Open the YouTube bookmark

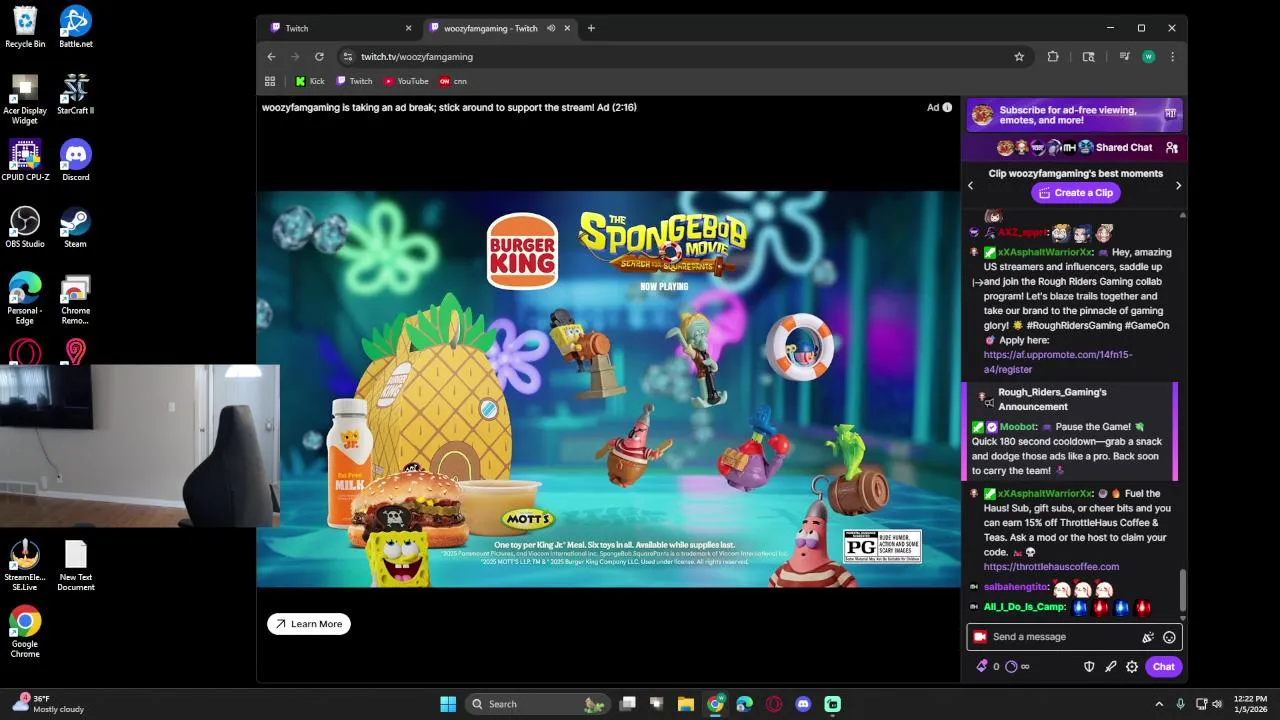(x=406, y=81)
